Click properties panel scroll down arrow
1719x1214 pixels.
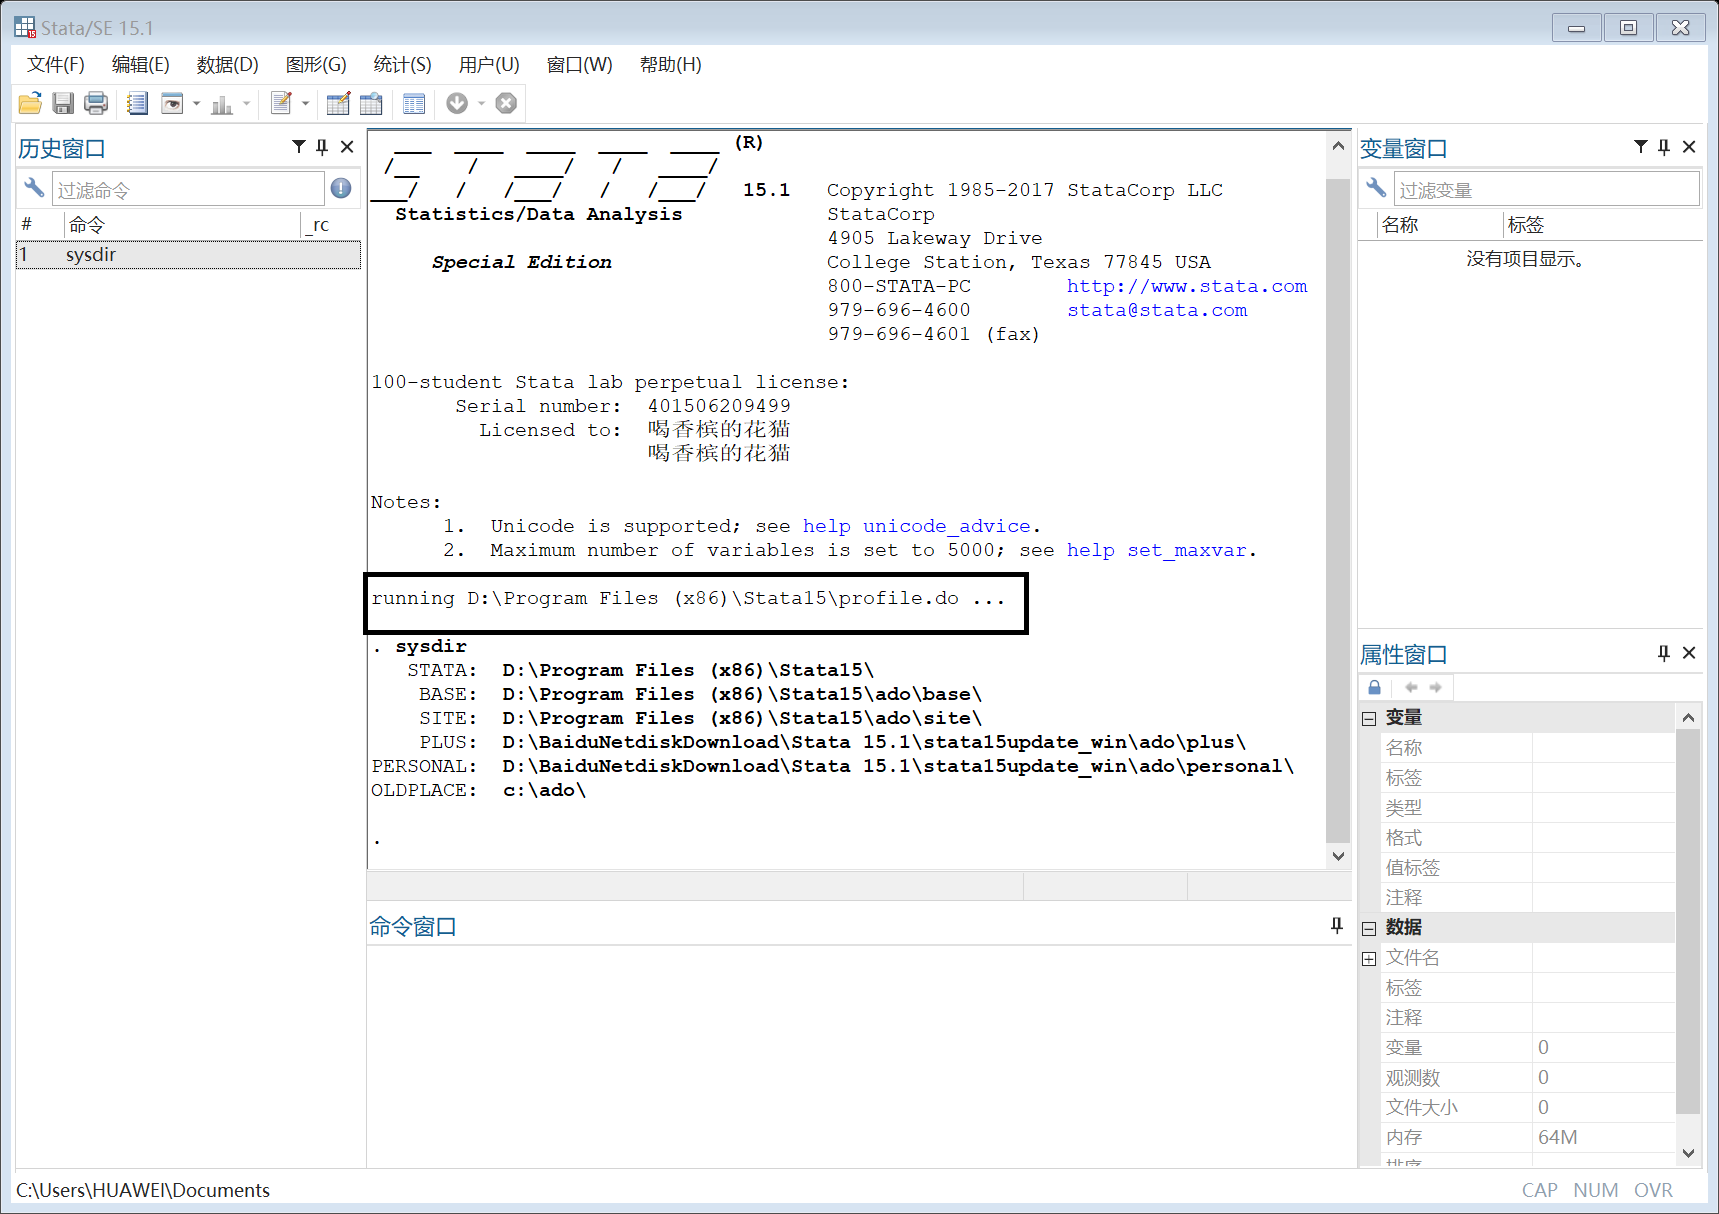click(1688, 1152)
